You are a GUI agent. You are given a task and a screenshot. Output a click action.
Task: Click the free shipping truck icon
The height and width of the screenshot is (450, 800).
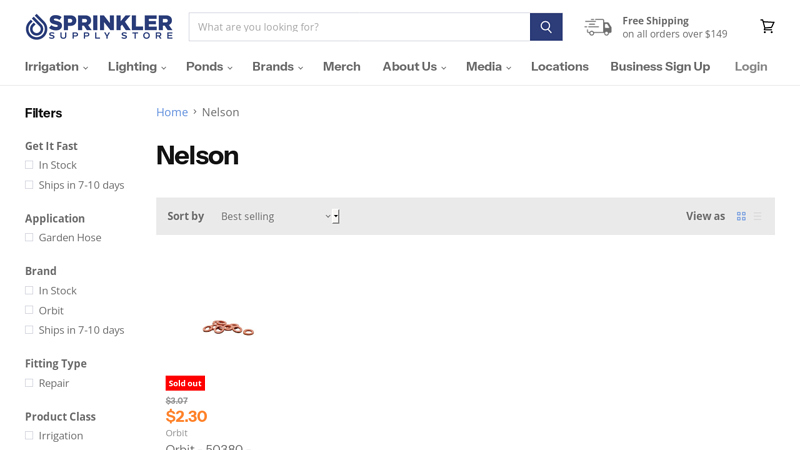[598, 27]
